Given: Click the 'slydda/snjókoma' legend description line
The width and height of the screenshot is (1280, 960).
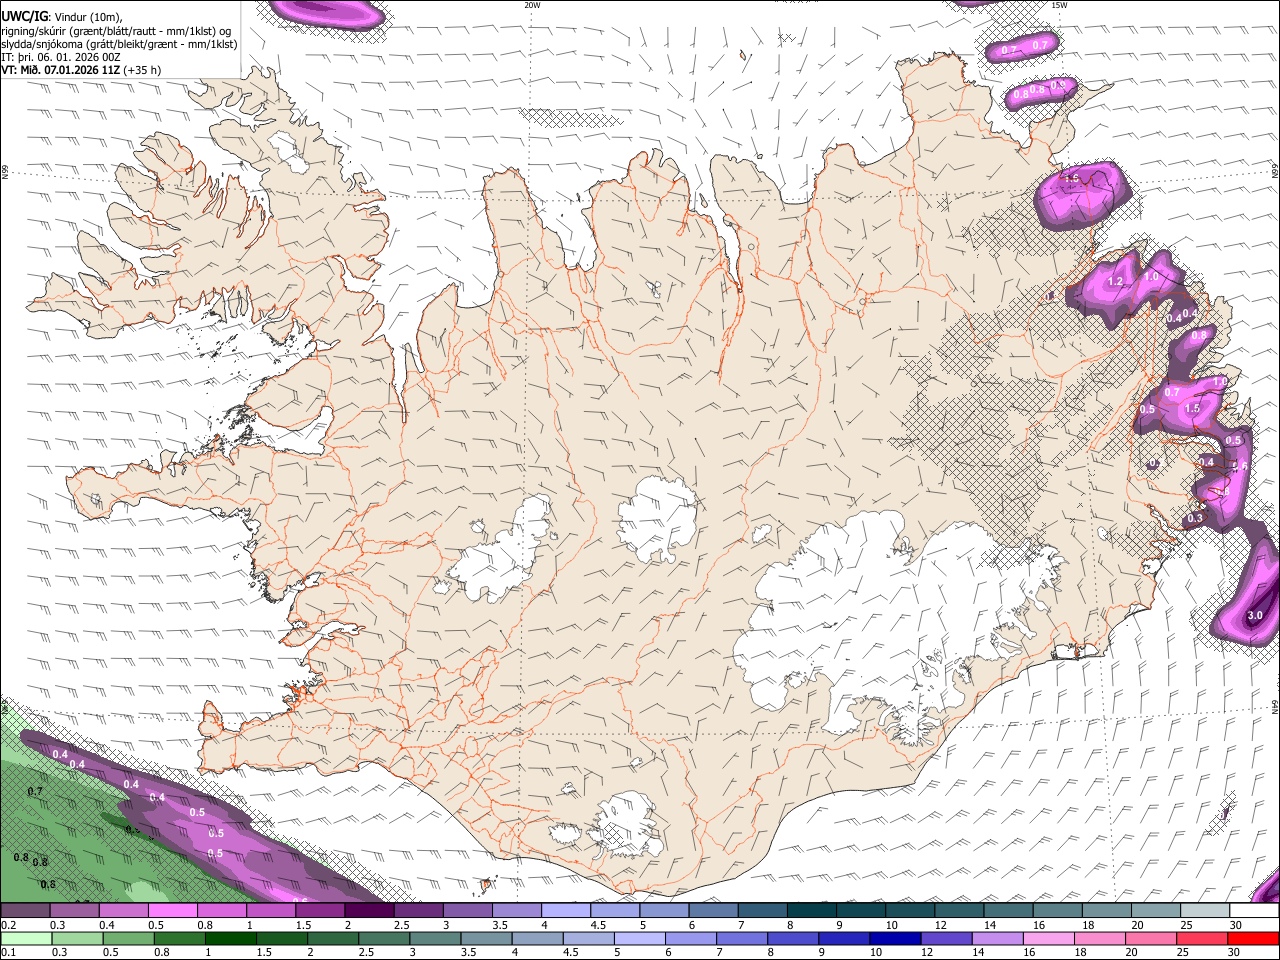Looking at the screenshot, I should click(x=119, y=44).
